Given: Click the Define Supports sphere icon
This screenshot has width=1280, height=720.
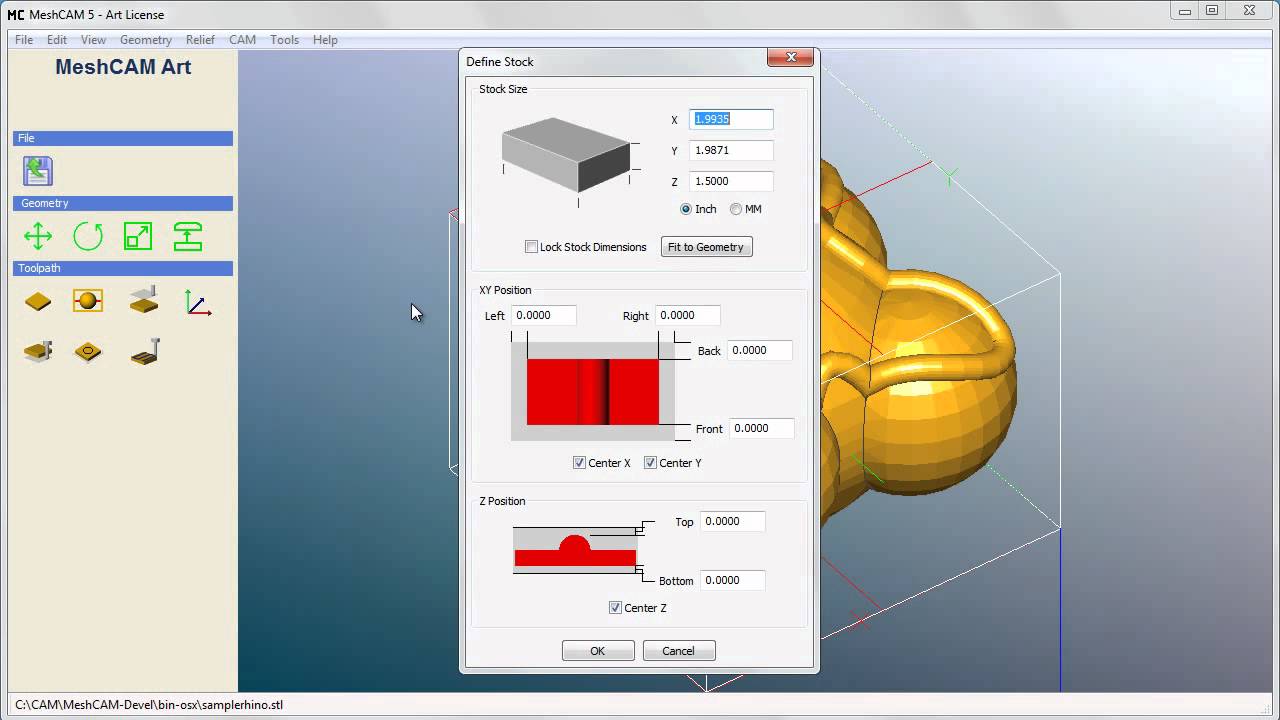Looking at the screenshot, I should (x=88, y=301).
